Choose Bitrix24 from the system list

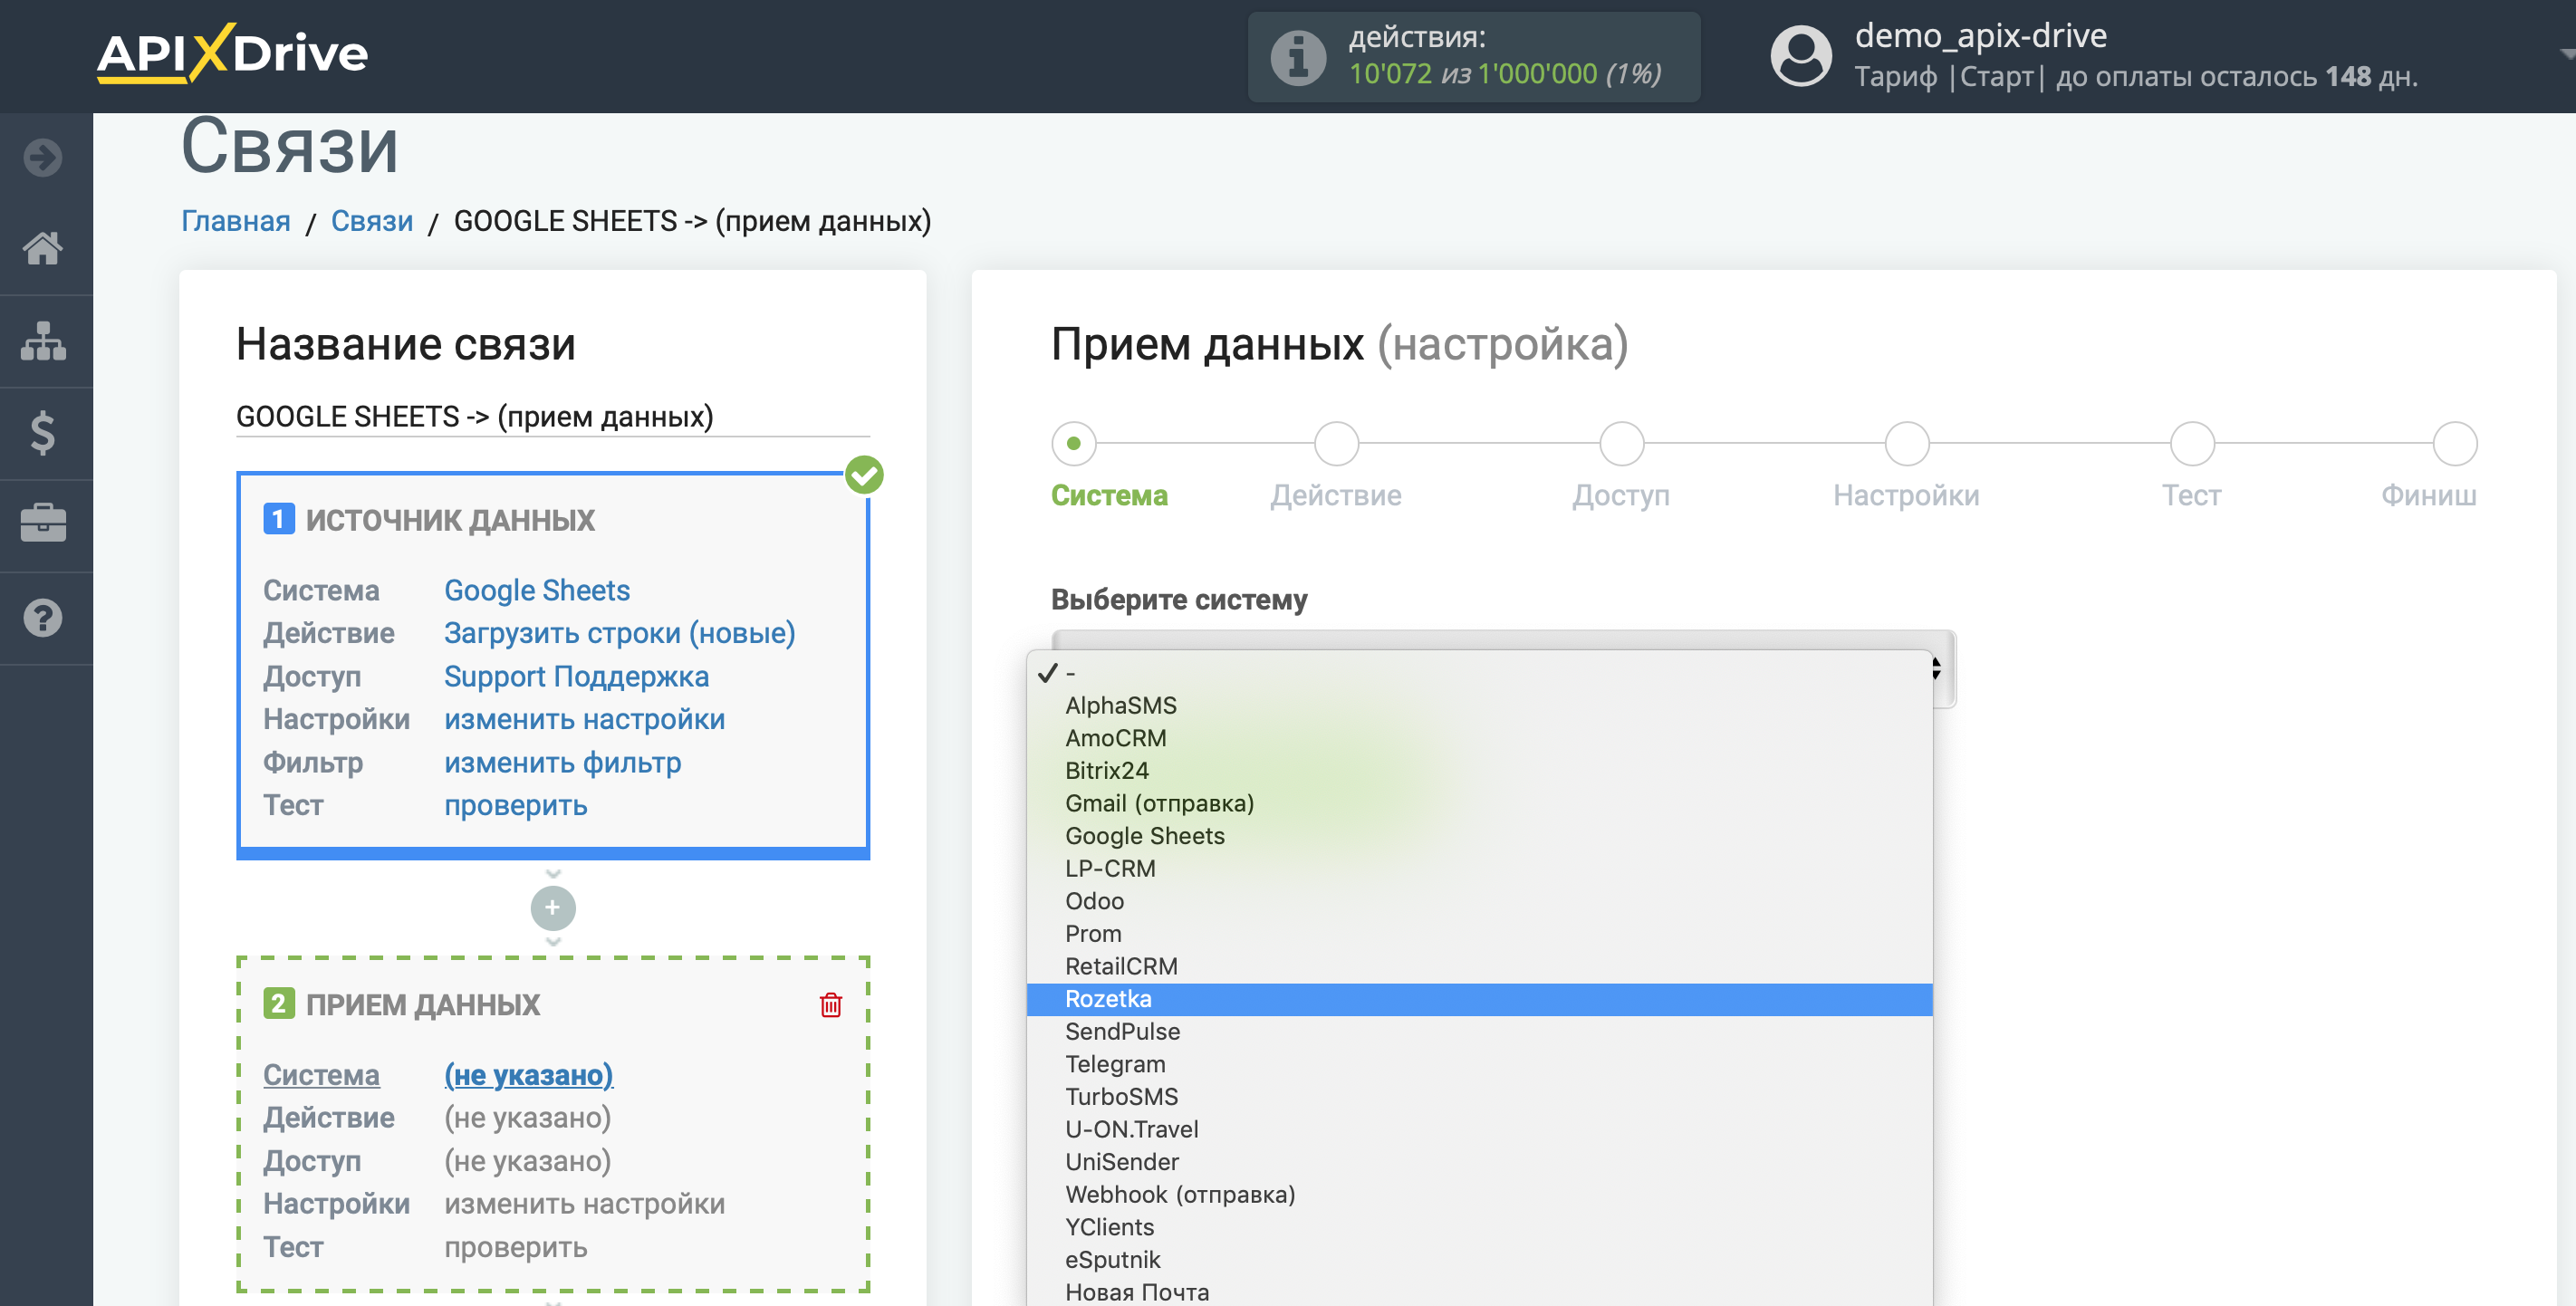coord(1479,771)
